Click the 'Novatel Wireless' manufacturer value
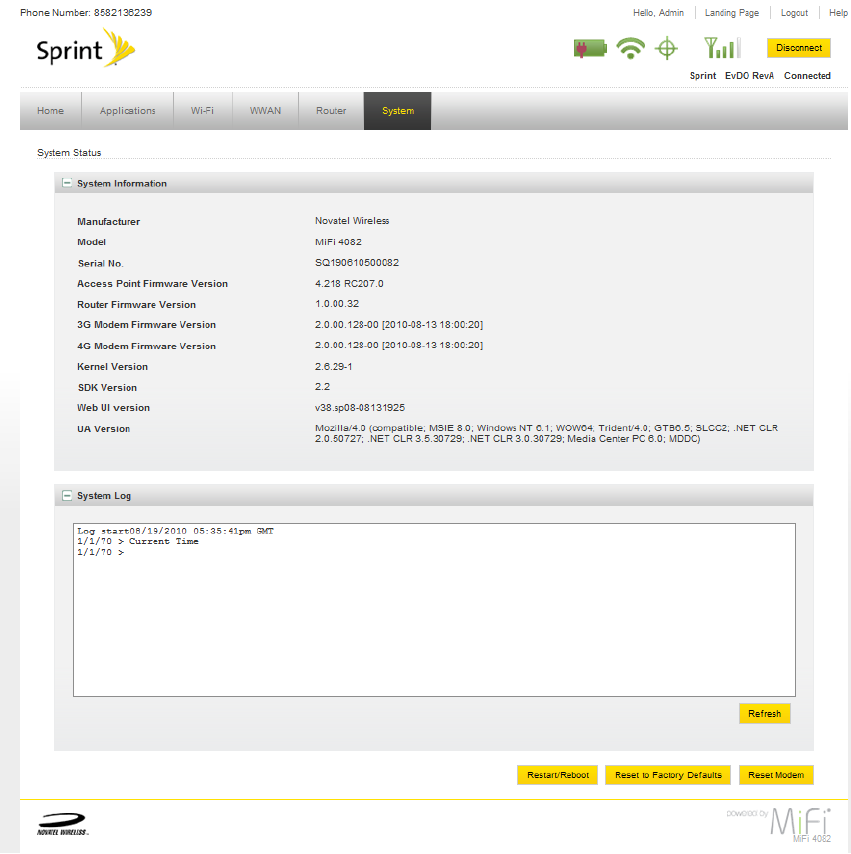Viewport: 851px width, 854px height. point(352,221)
